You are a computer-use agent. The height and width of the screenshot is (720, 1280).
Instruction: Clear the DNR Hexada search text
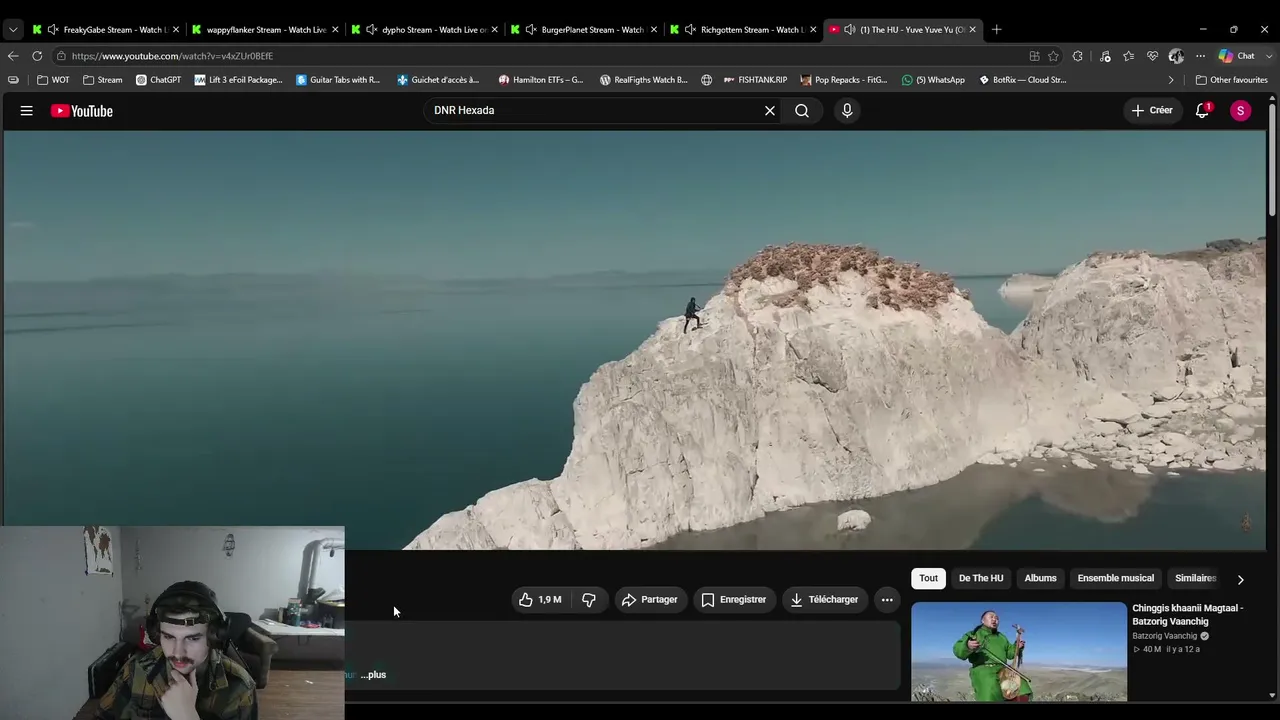click(x=770, y=111)
